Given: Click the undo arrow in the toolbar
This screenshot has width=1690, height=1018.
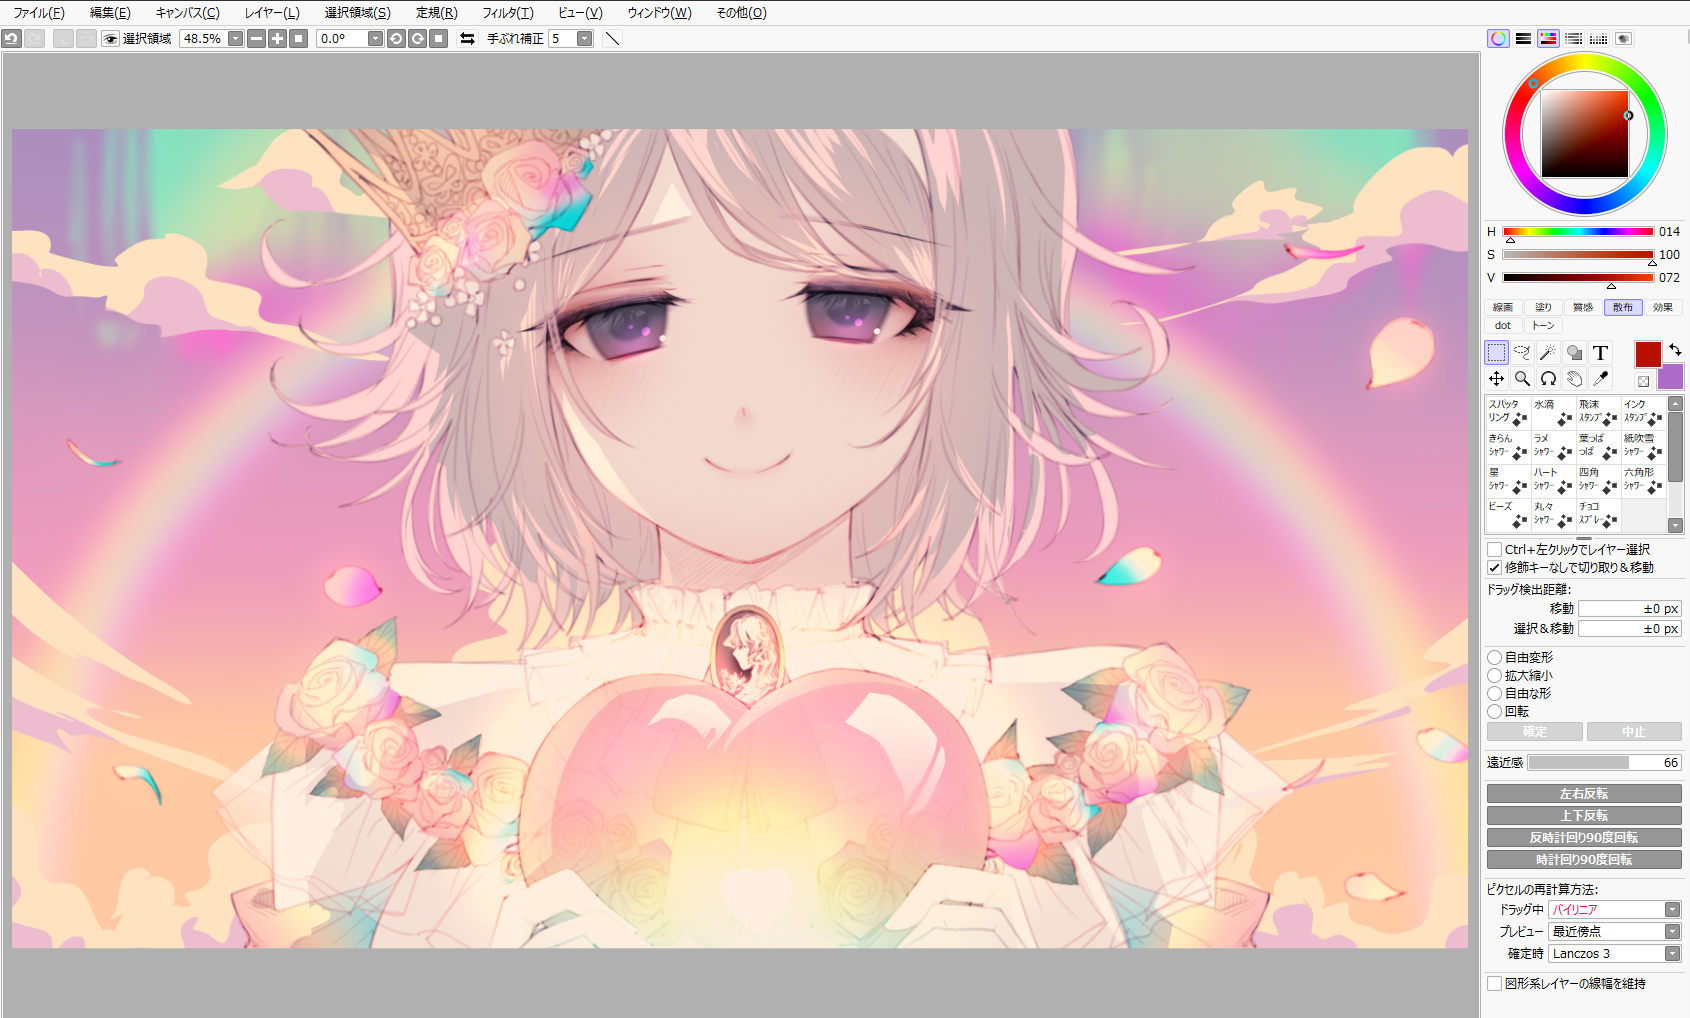Looking at the screenshot, I should click(11, 39).
